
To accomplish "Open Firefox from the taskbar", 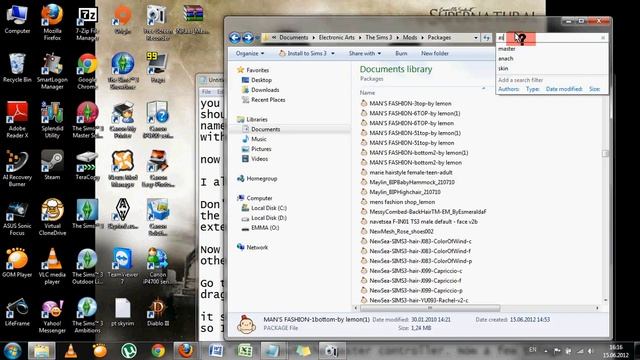I will [186, 351].
